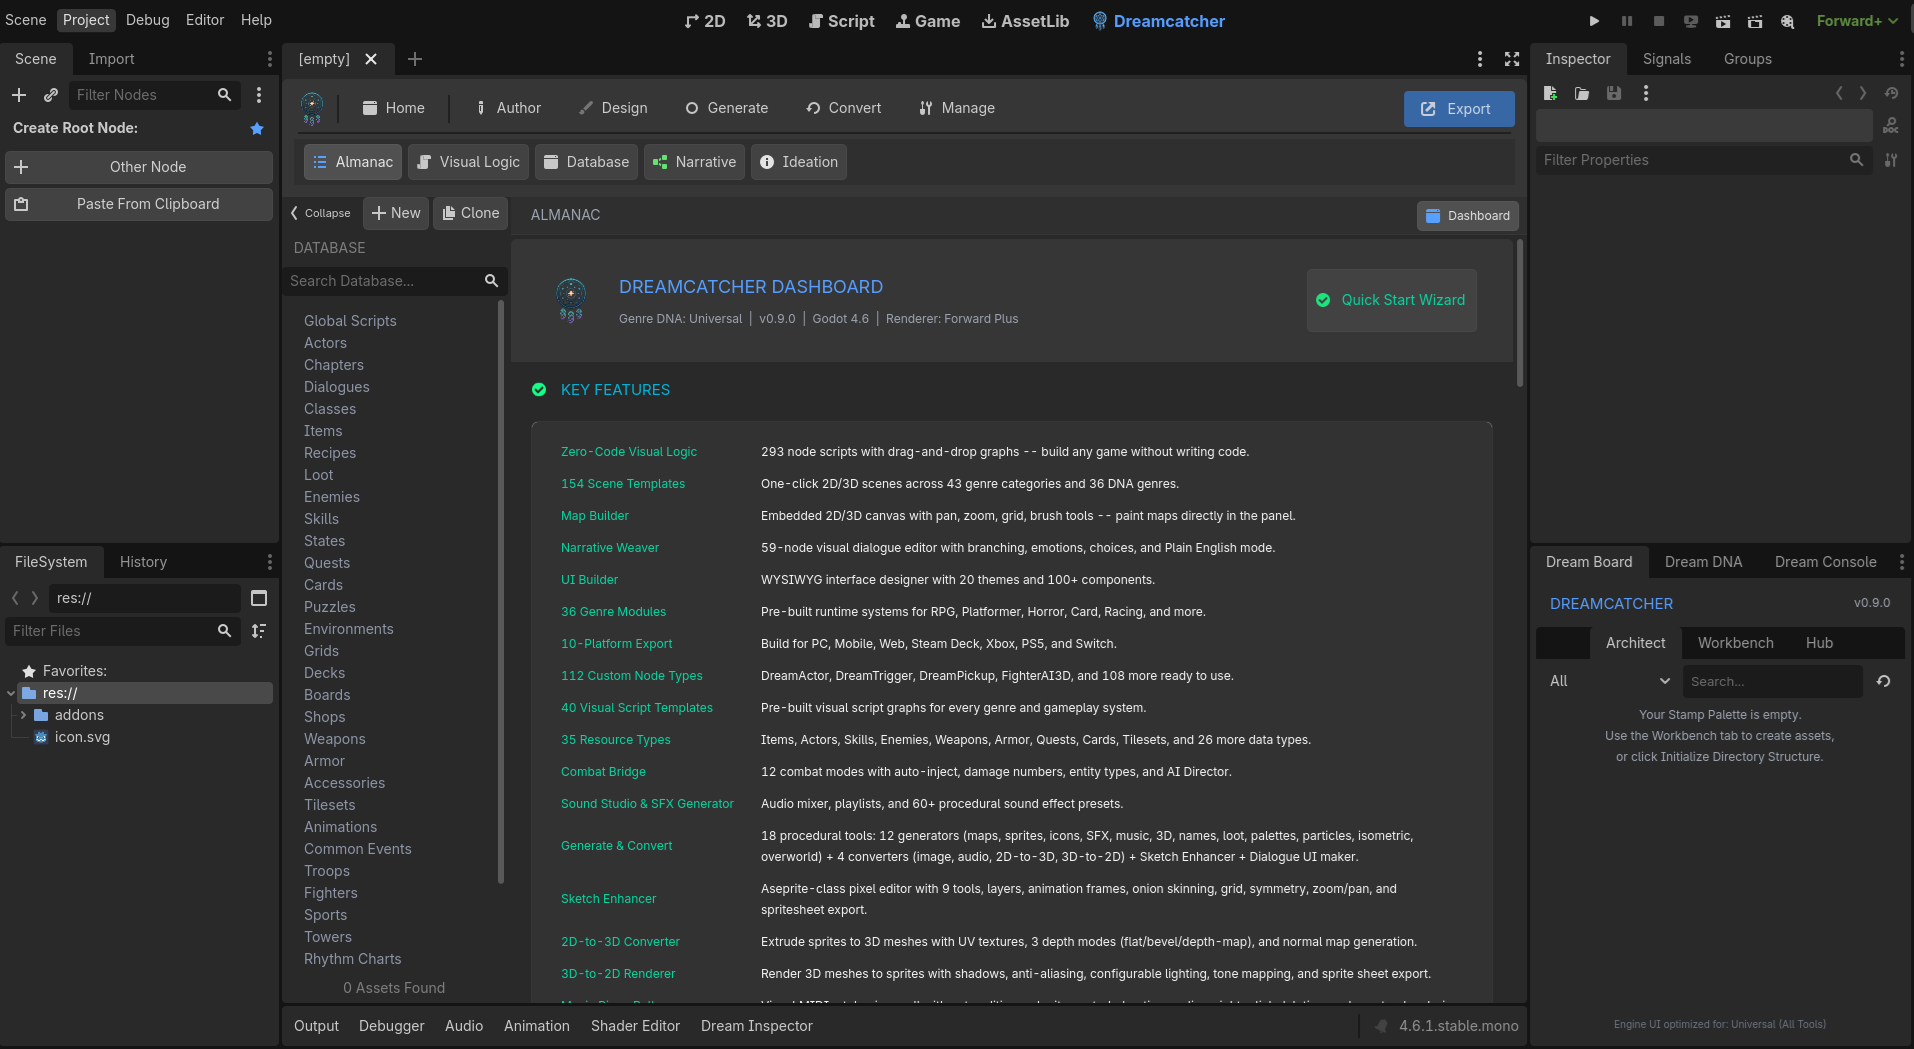The image size is (1914, 1049).
Task: Click the movie maker icon in top bar
Action: [x=1787, y=21]
